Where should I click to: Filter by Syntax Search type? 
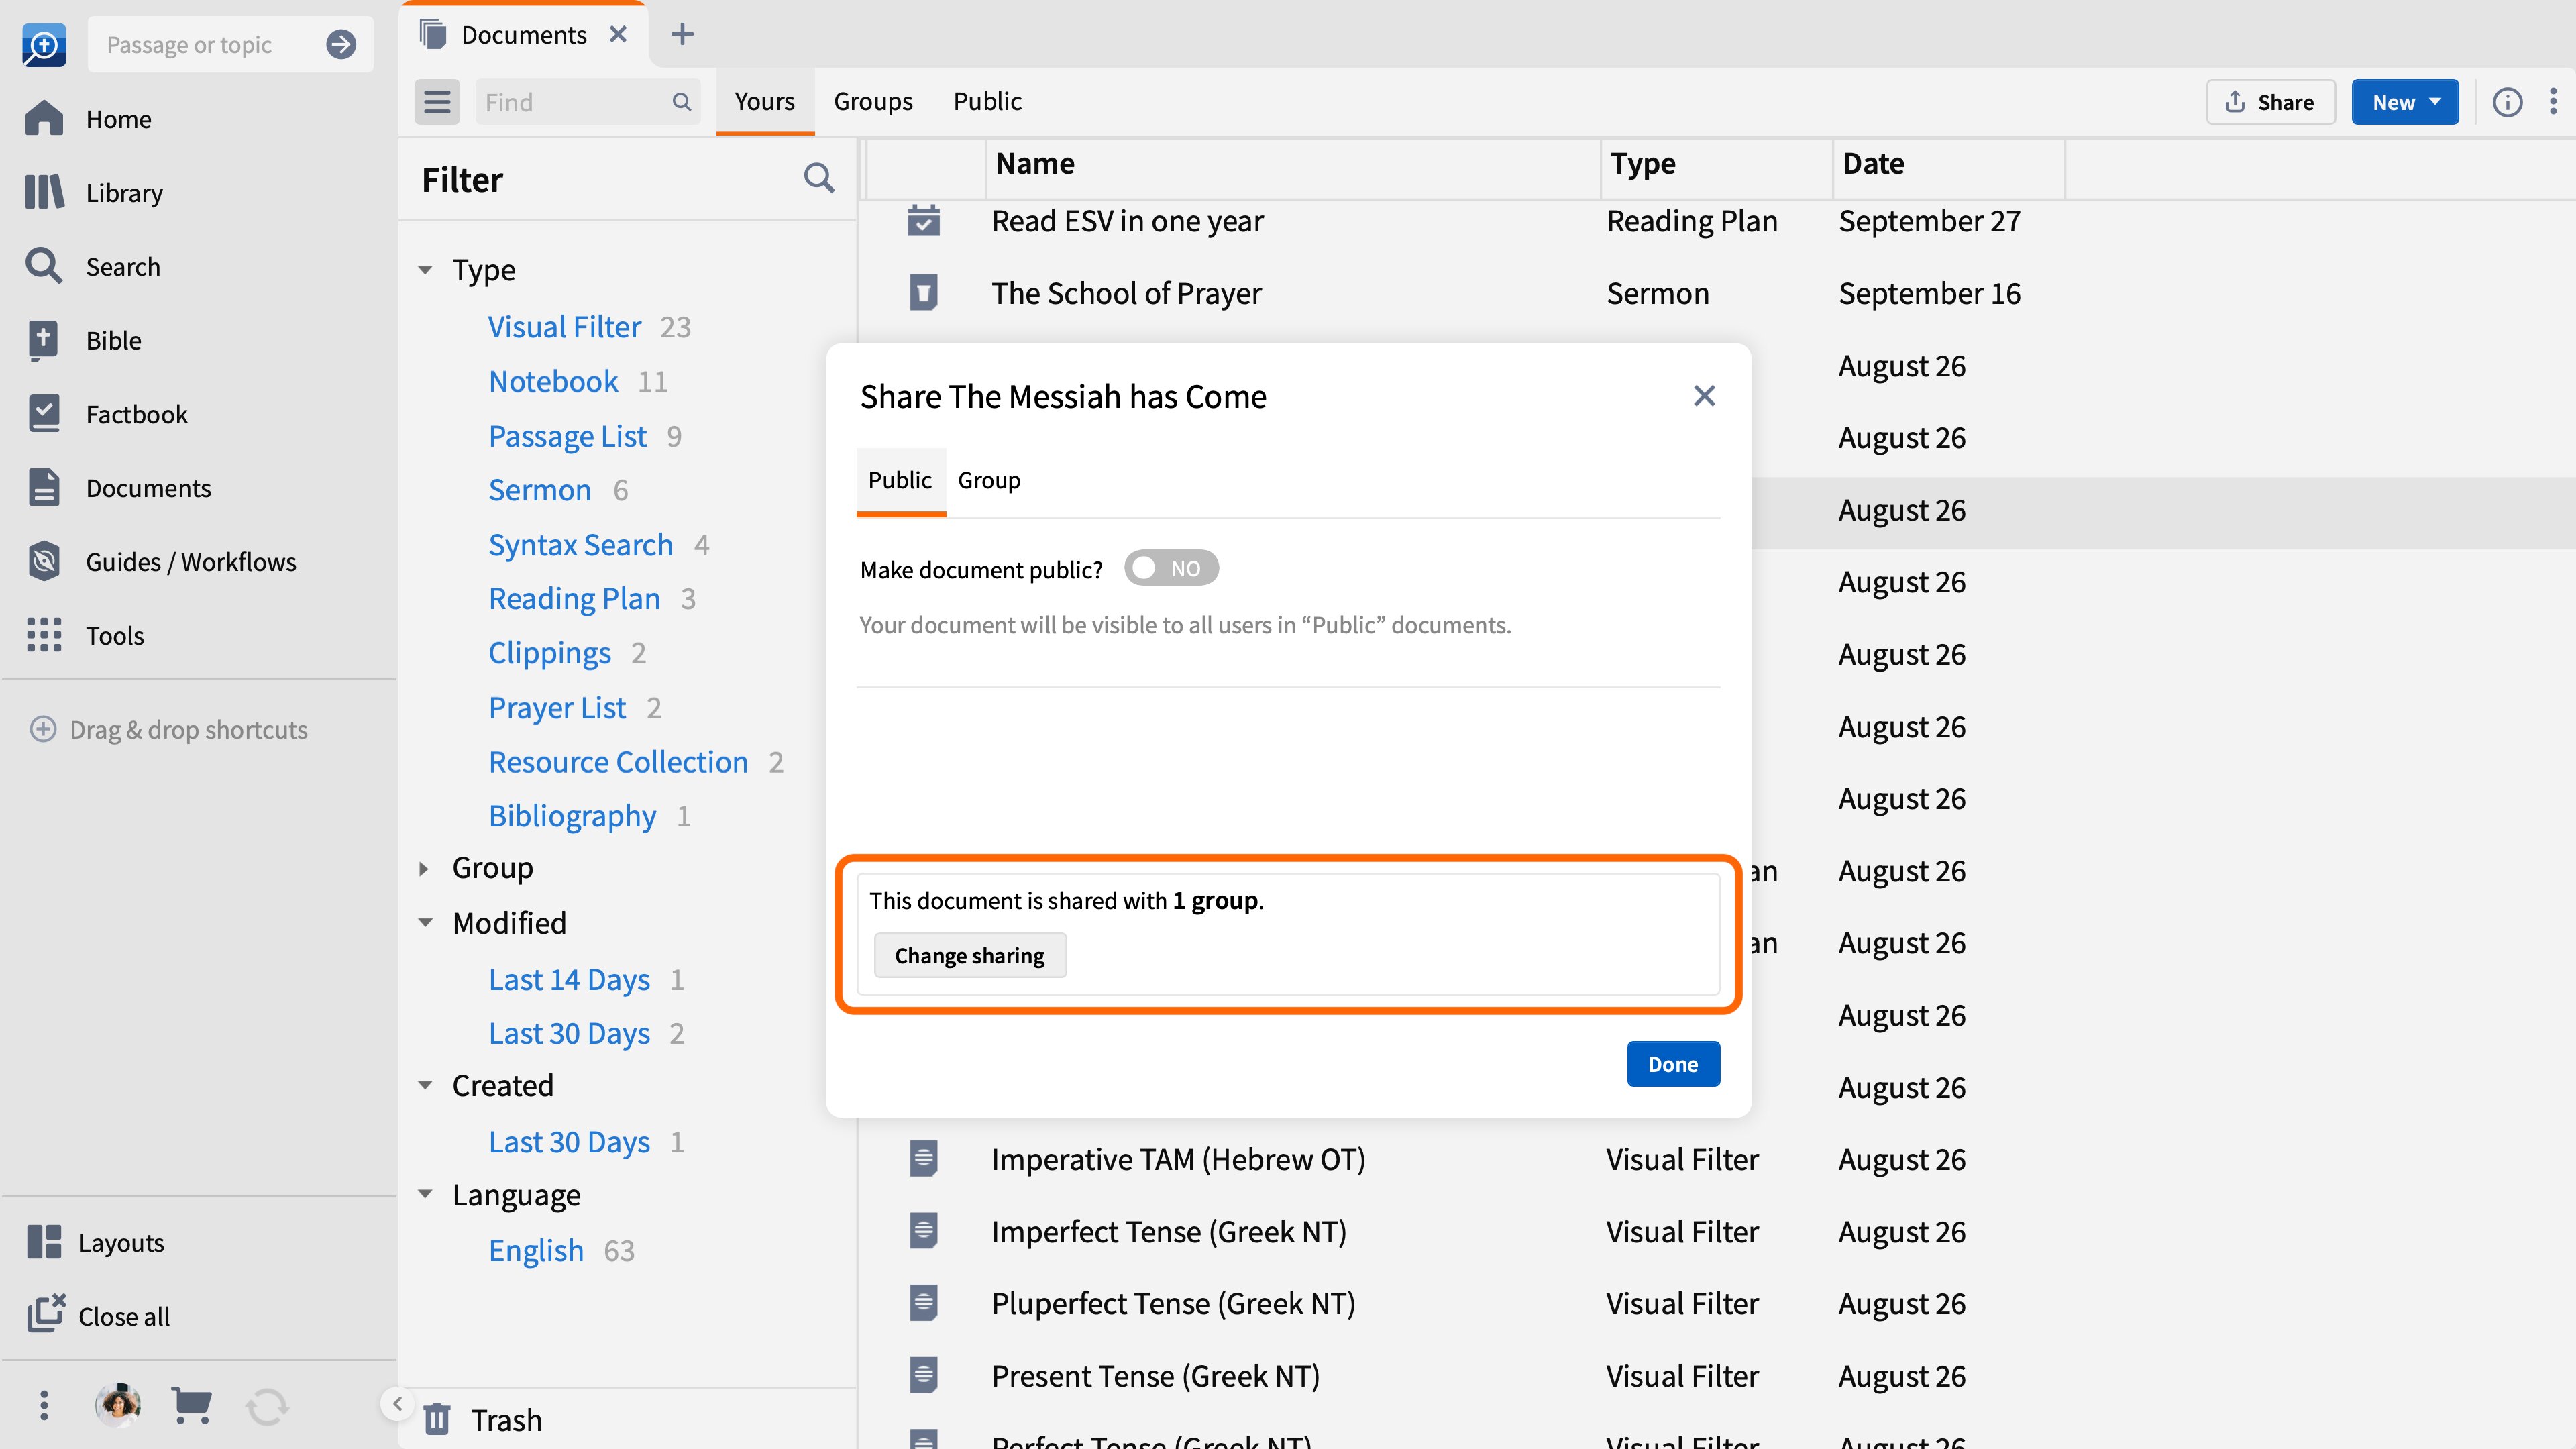pyautogui.click(x=580, y=545)
